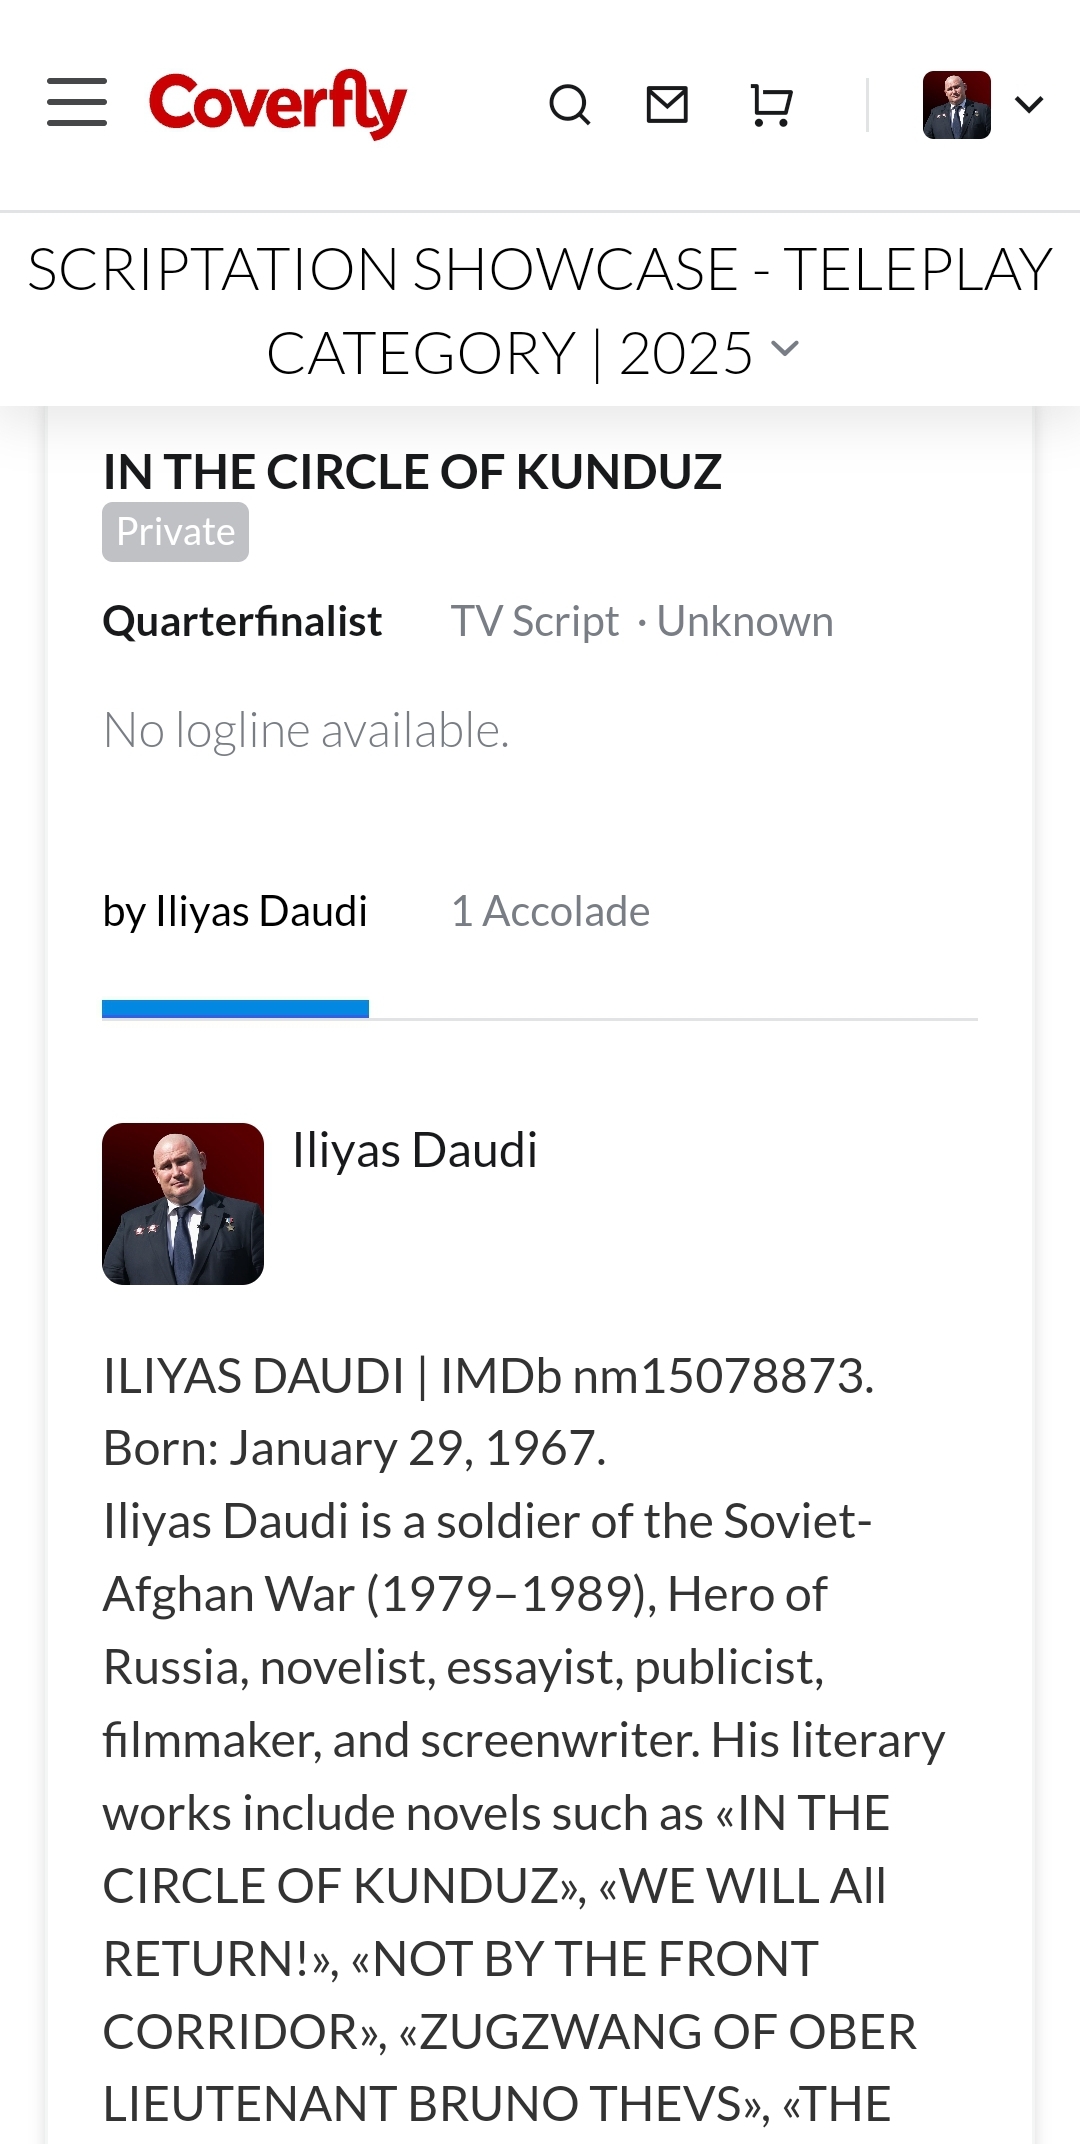Click the 'No logline available.' text
This screenshot has height=2144, width=1080.
(x=306, y=731)
